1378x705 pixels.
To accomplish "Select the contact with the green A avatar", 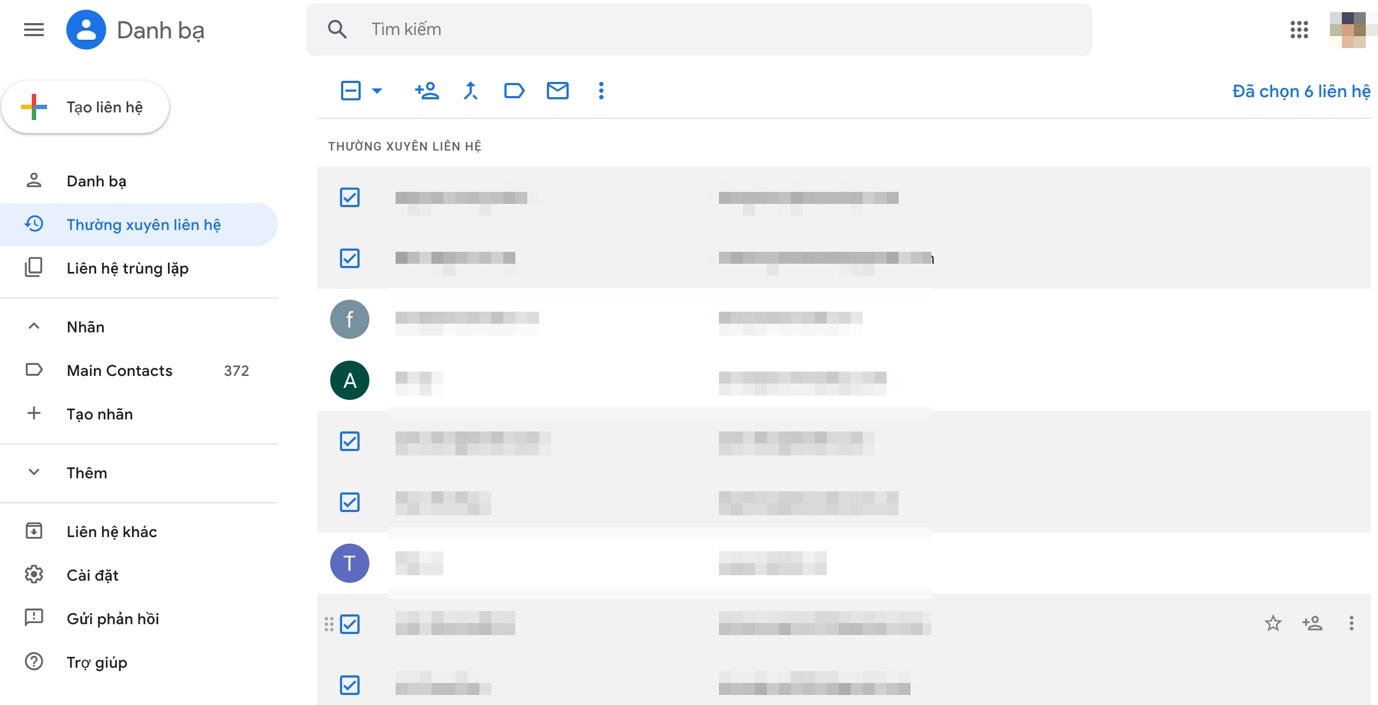I will click(x=350, y=380).
